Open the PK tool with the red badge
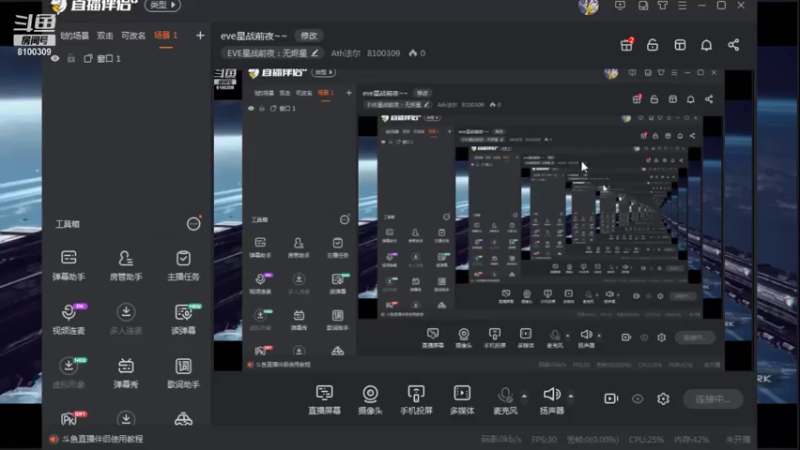 [x=70, y=418]
